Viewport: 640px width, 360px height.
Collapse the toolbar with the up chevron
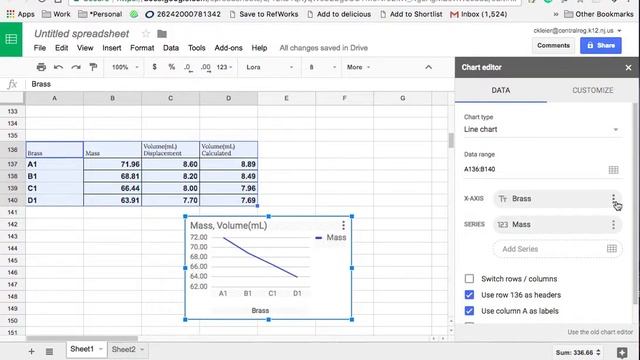click(x=428, y=67)
